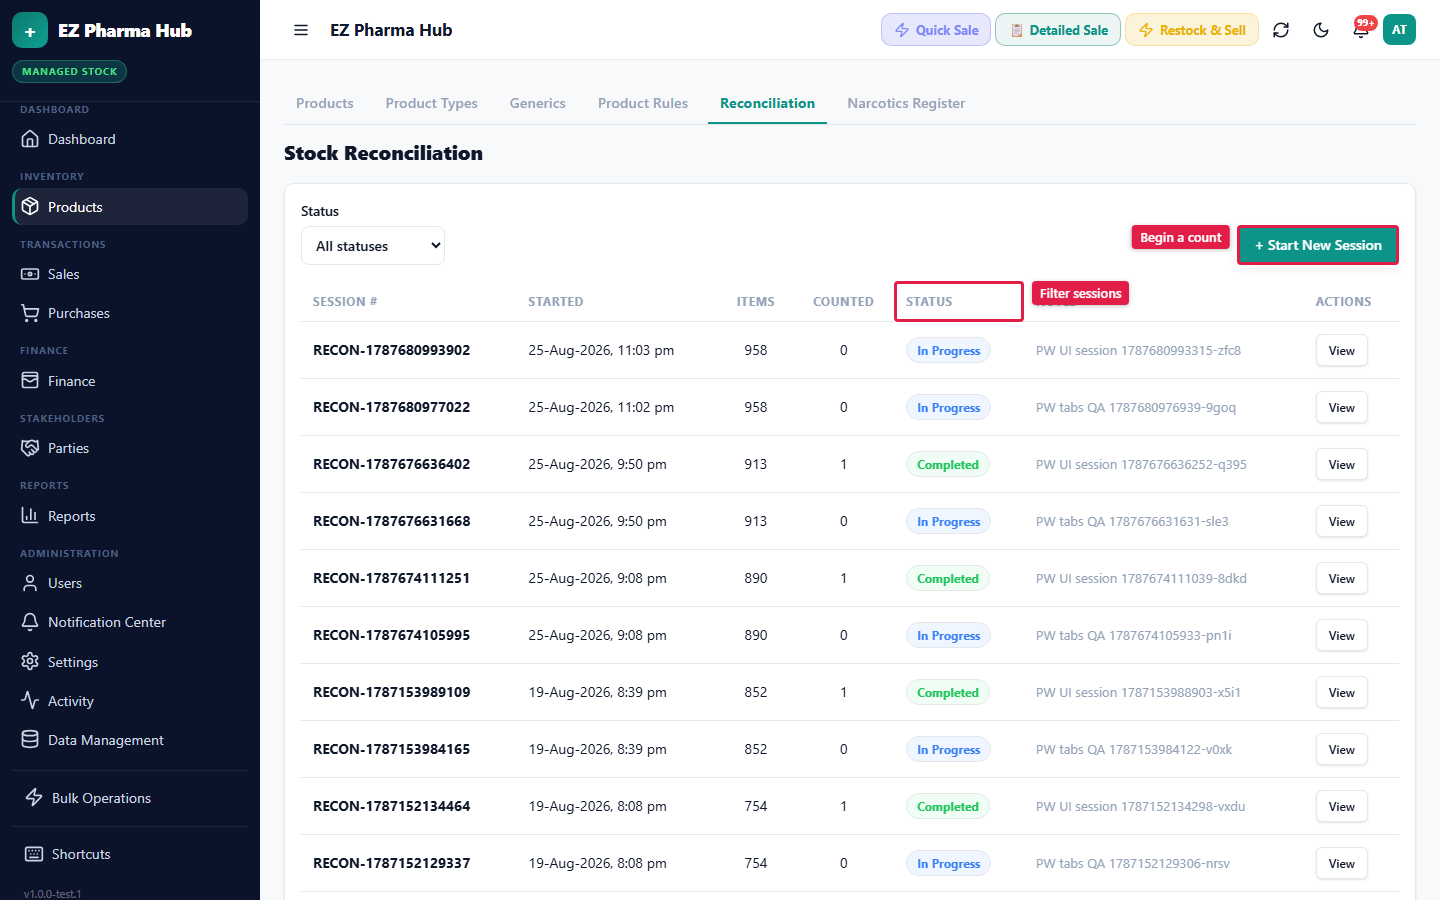View session RECON-1787674111251

pos(1342,579)
